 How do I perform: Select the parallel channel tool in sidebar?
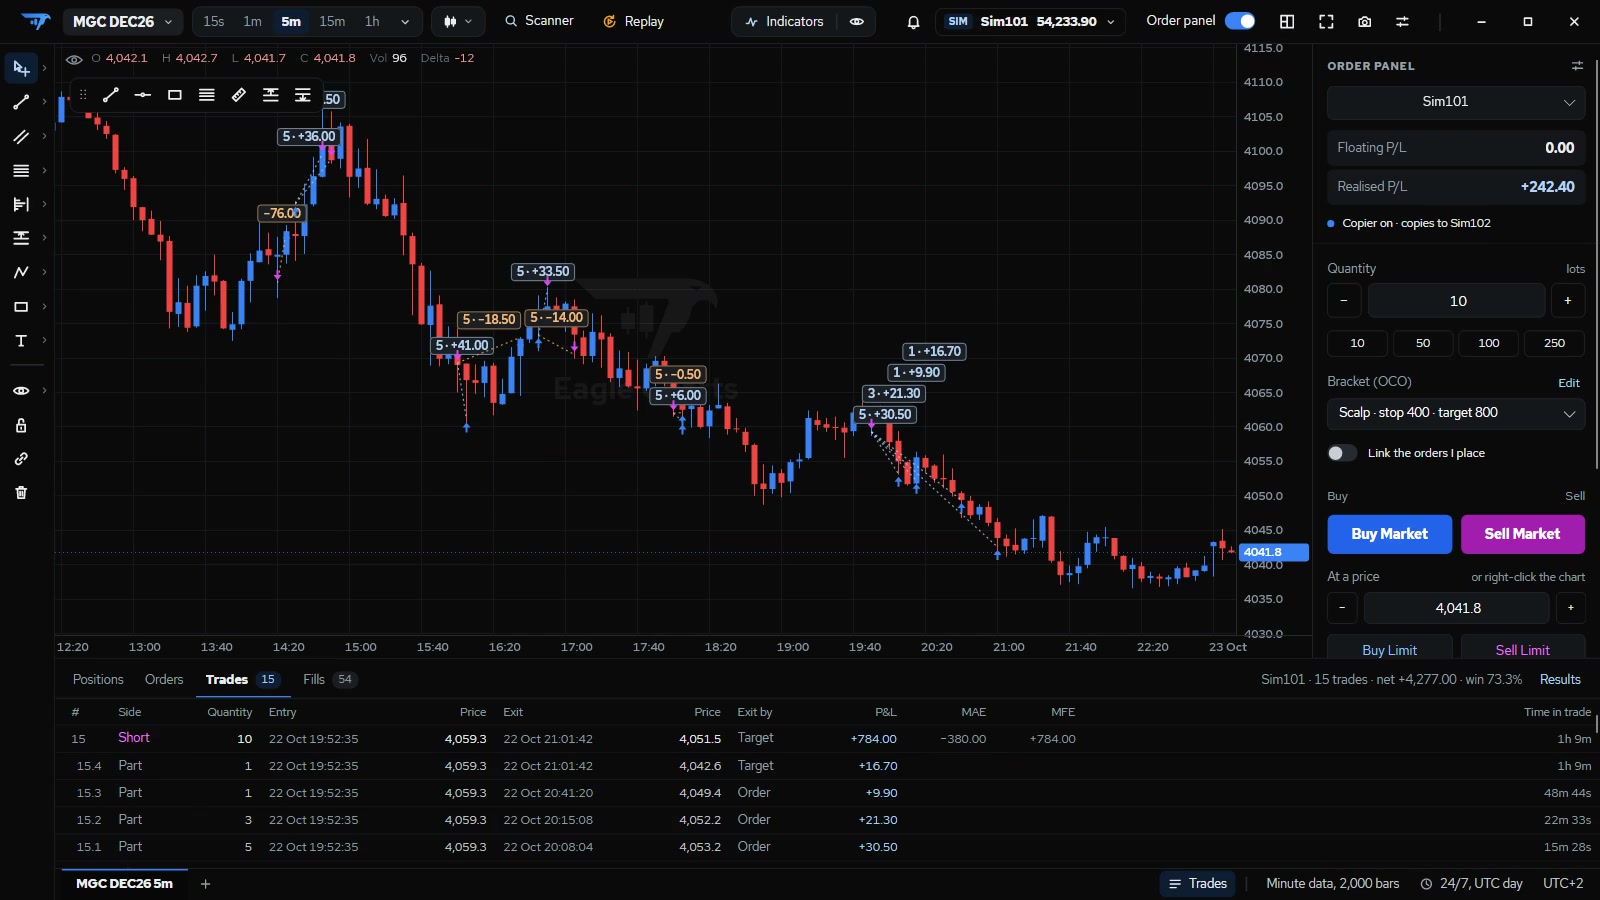(x=21, y=136)
